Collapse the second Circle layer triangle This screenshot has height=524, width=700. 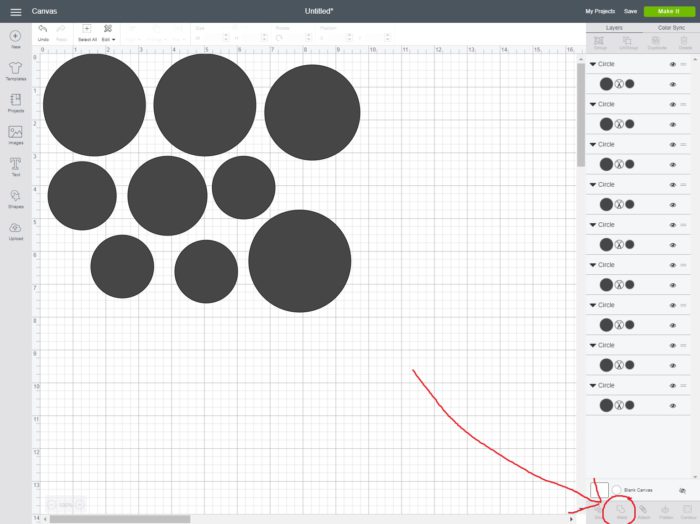coord(593,104)
